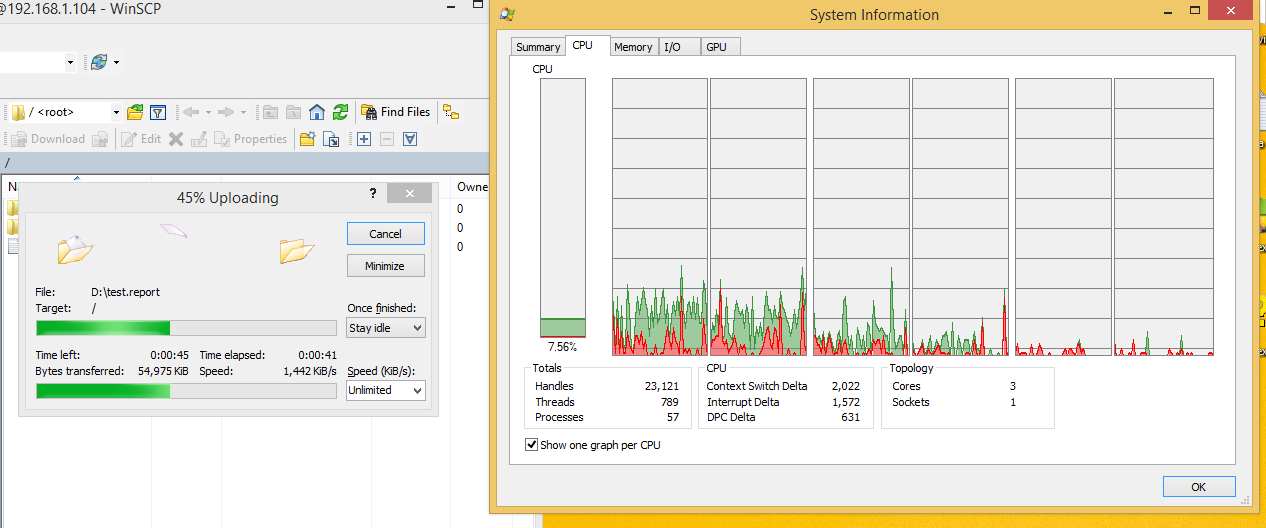Viewport: 1266px width, 528px height.
Task: Click the Find Files binoculars button
Action: 395,112
